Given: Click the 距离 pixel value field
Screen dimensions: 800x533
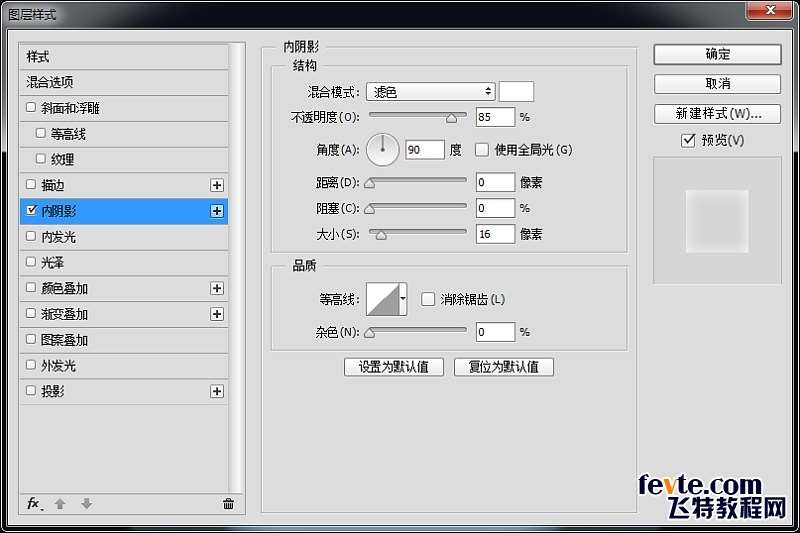Looking at the screenshot, I should (x=495, y=183).
